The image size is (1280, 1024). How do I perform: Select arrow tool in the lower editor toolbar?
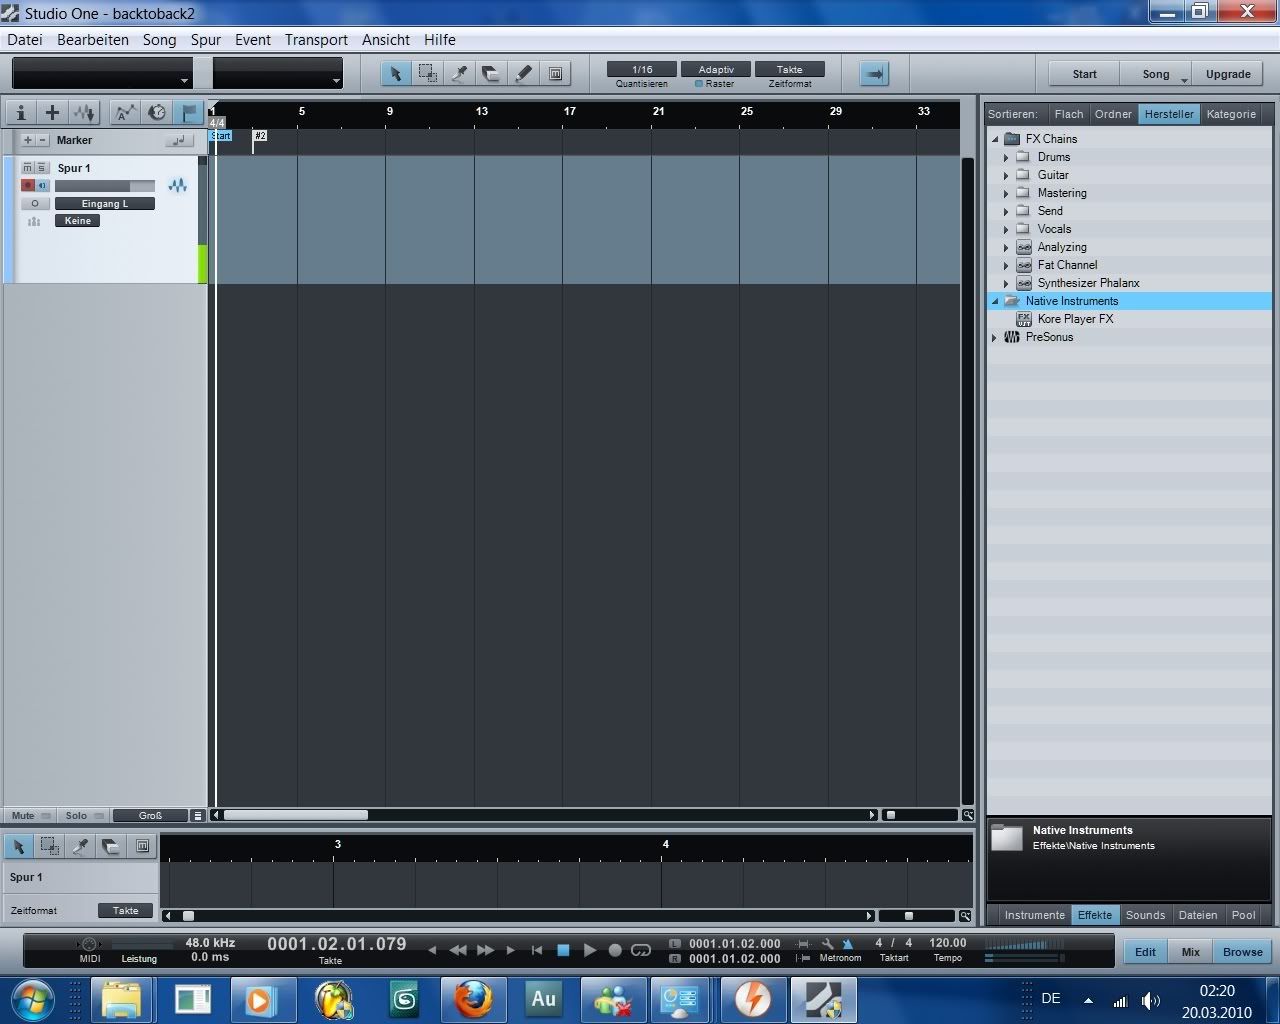(18, 846)
